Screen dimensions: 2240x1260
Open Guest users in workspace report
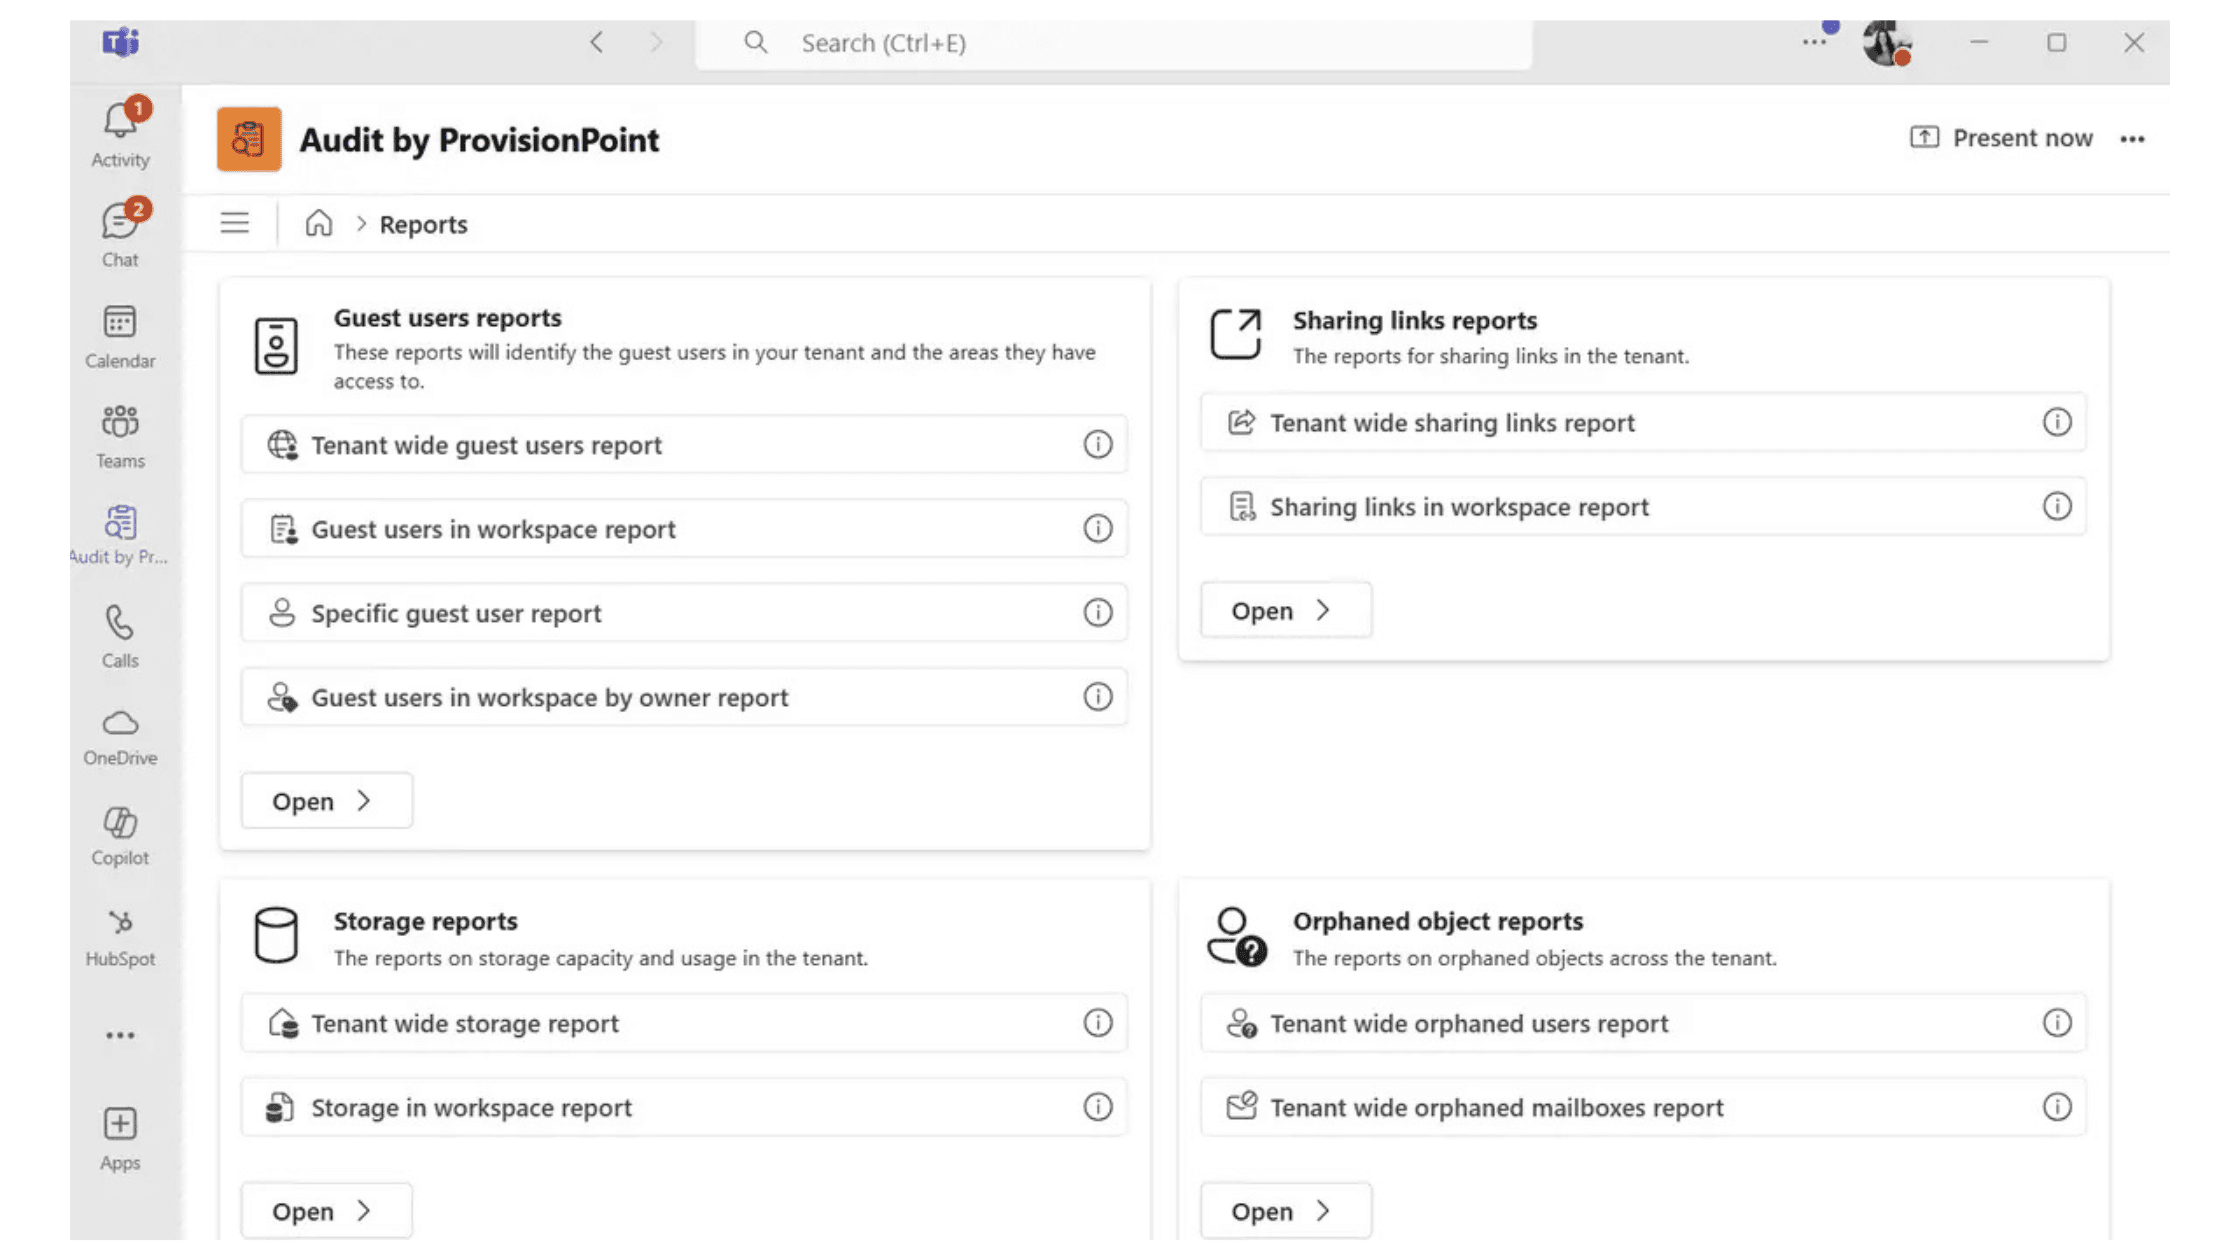[684, 528]
